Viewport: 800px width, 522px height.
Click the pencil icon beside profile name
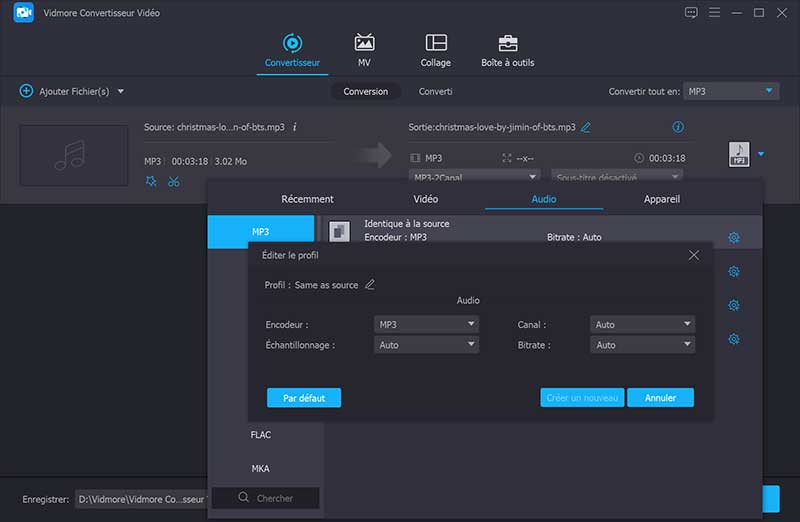(x=370, y=285)
